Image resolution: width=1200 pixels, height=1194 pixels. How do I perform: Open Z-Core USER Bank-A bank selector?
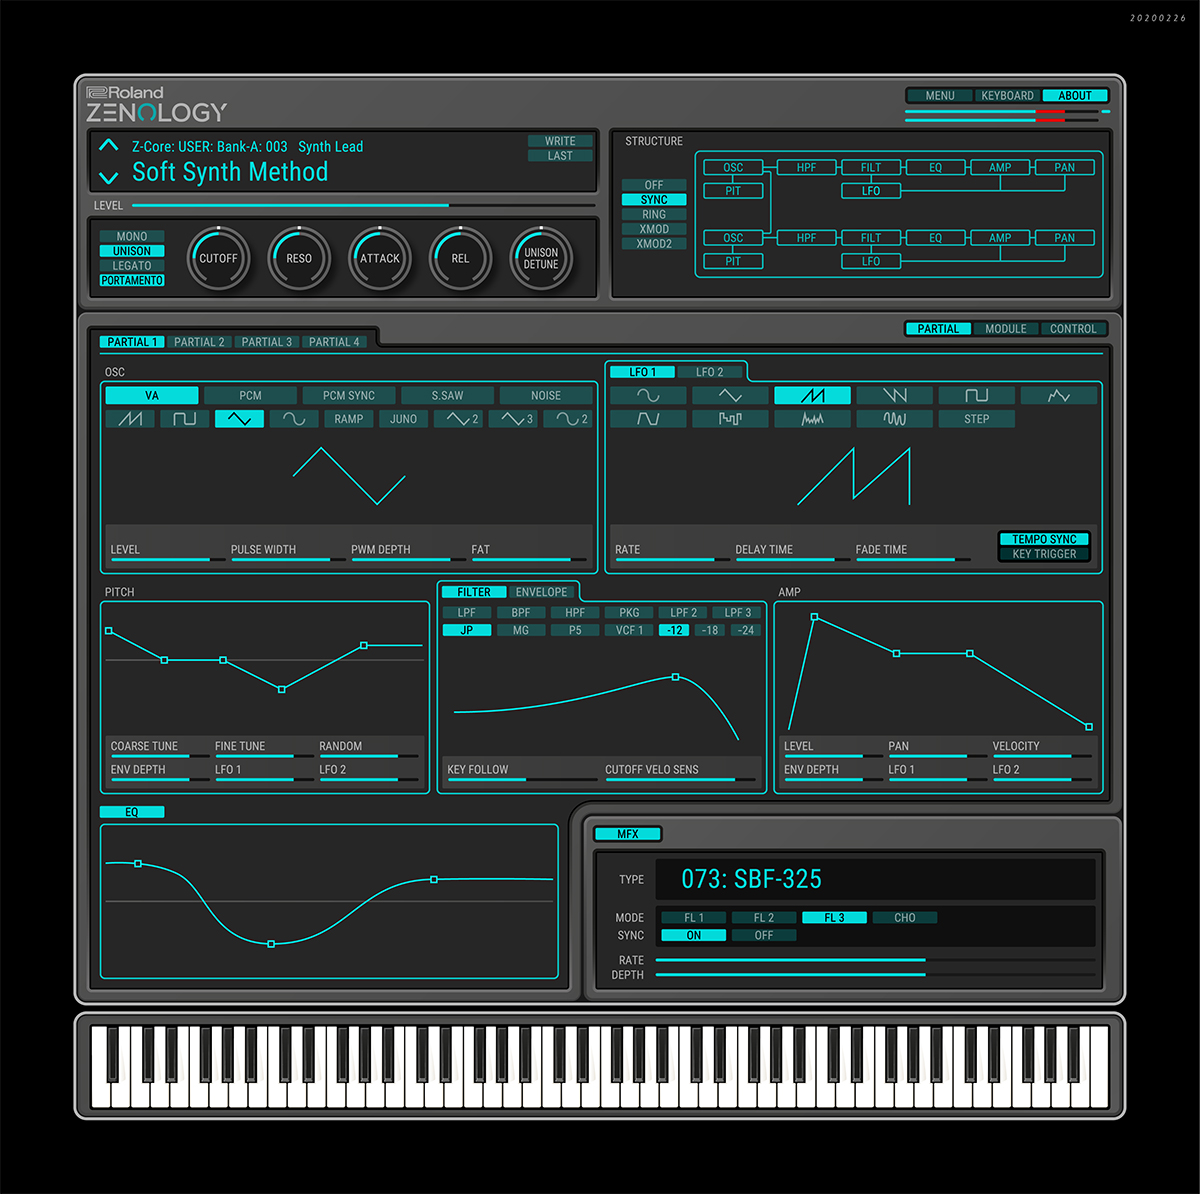210,147
